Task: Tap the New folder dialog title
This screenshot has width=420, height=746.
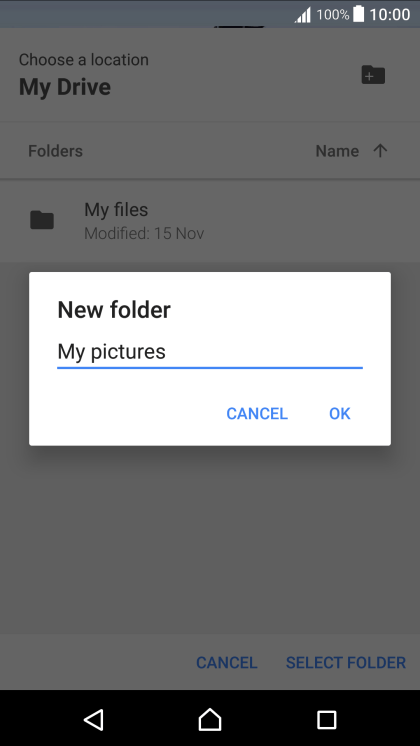Action: click(x=114, y=310)
